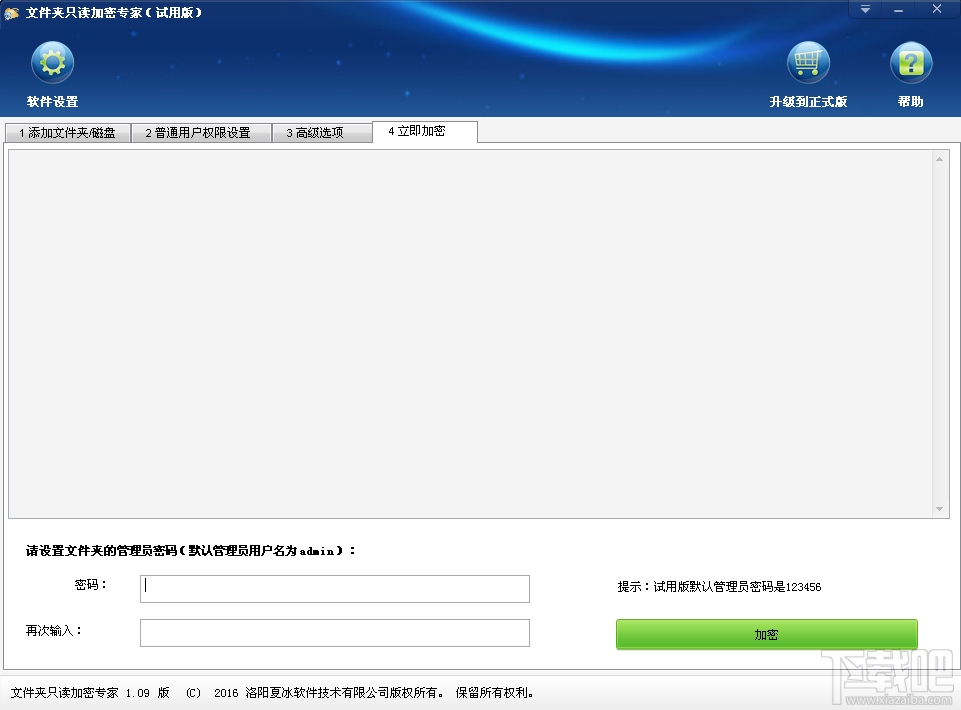Screen dimensions: 961x710
Task: Click the empty folder list area
Action: pos(470,330)
